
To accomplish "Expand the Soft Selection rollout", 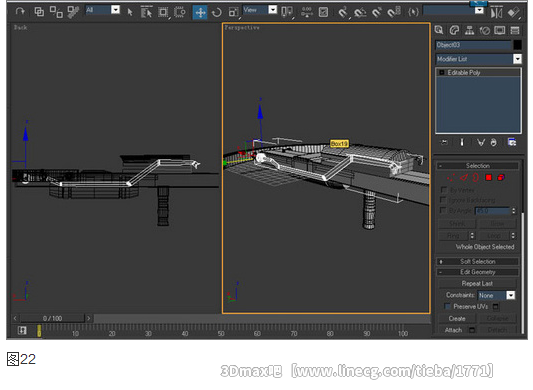I will tap(477, 261).
